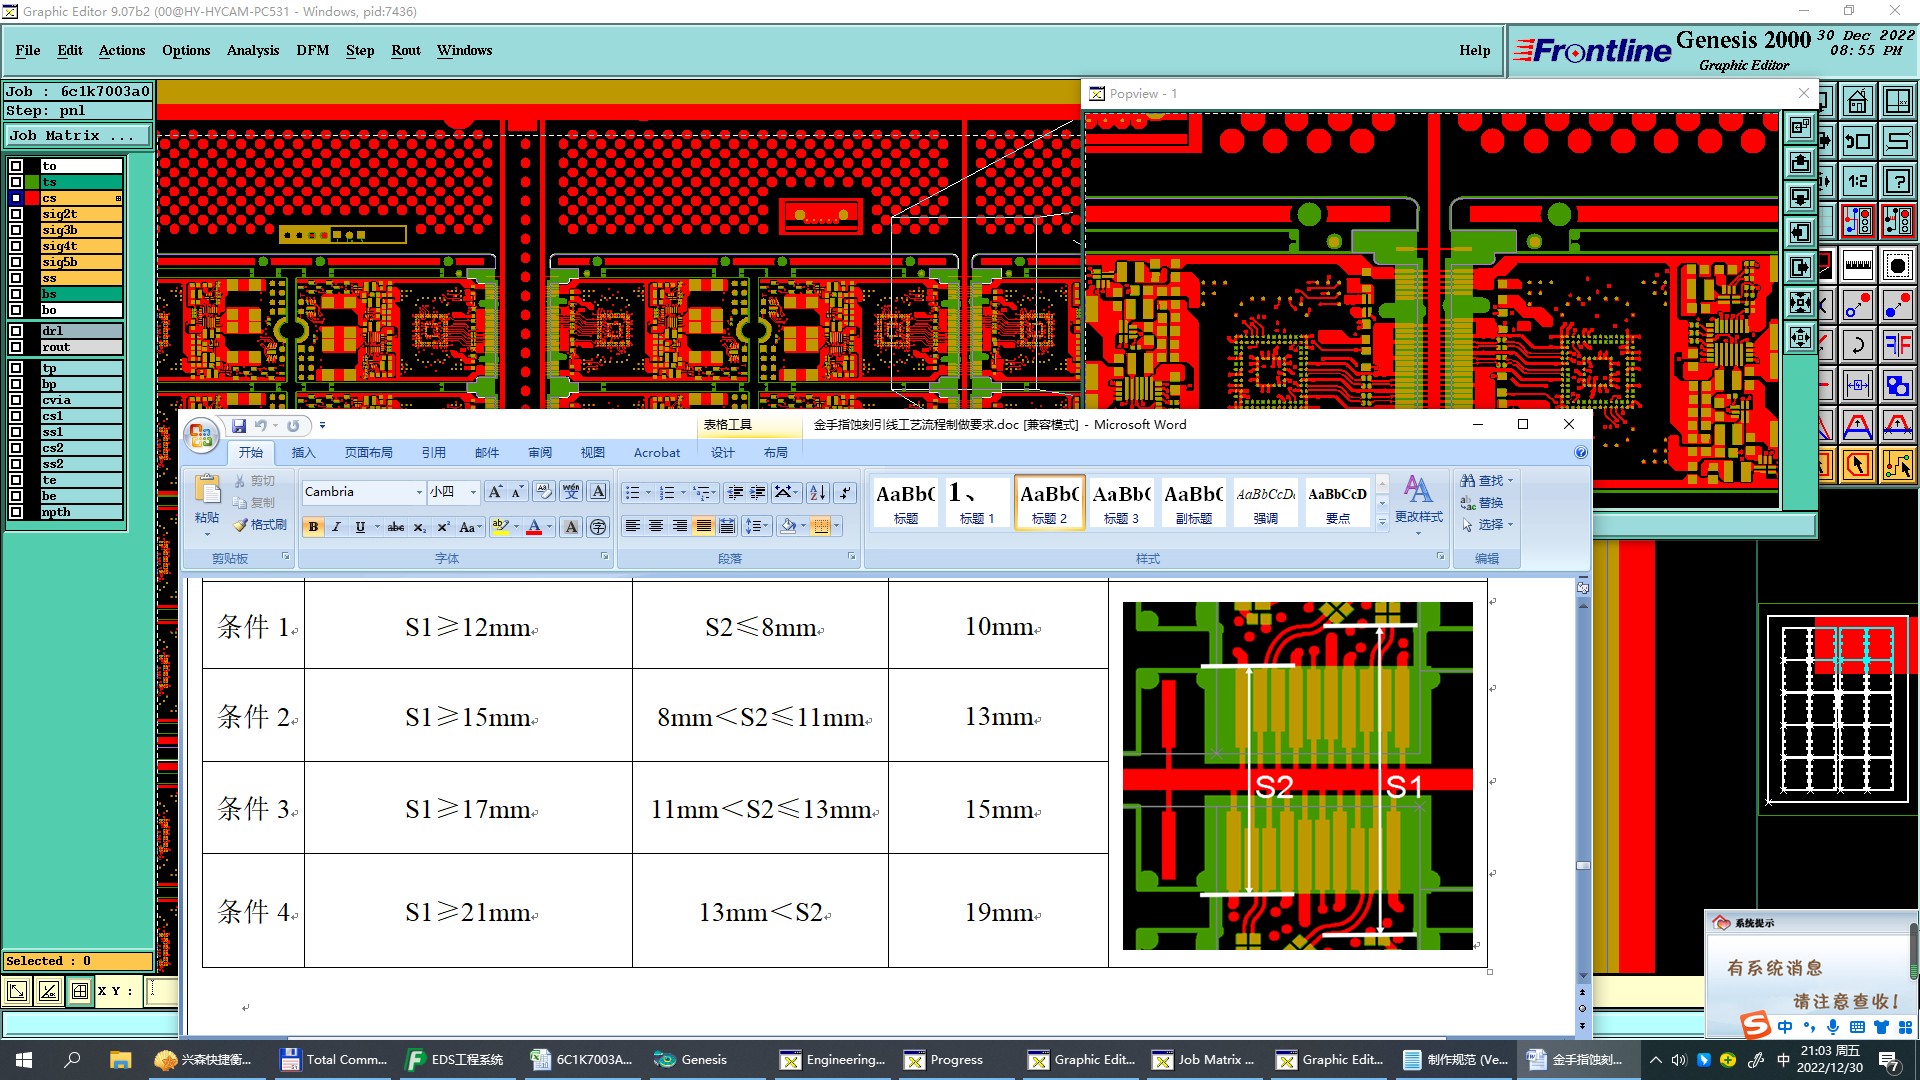Click the mirror F symbol tool

(1897, 345)
